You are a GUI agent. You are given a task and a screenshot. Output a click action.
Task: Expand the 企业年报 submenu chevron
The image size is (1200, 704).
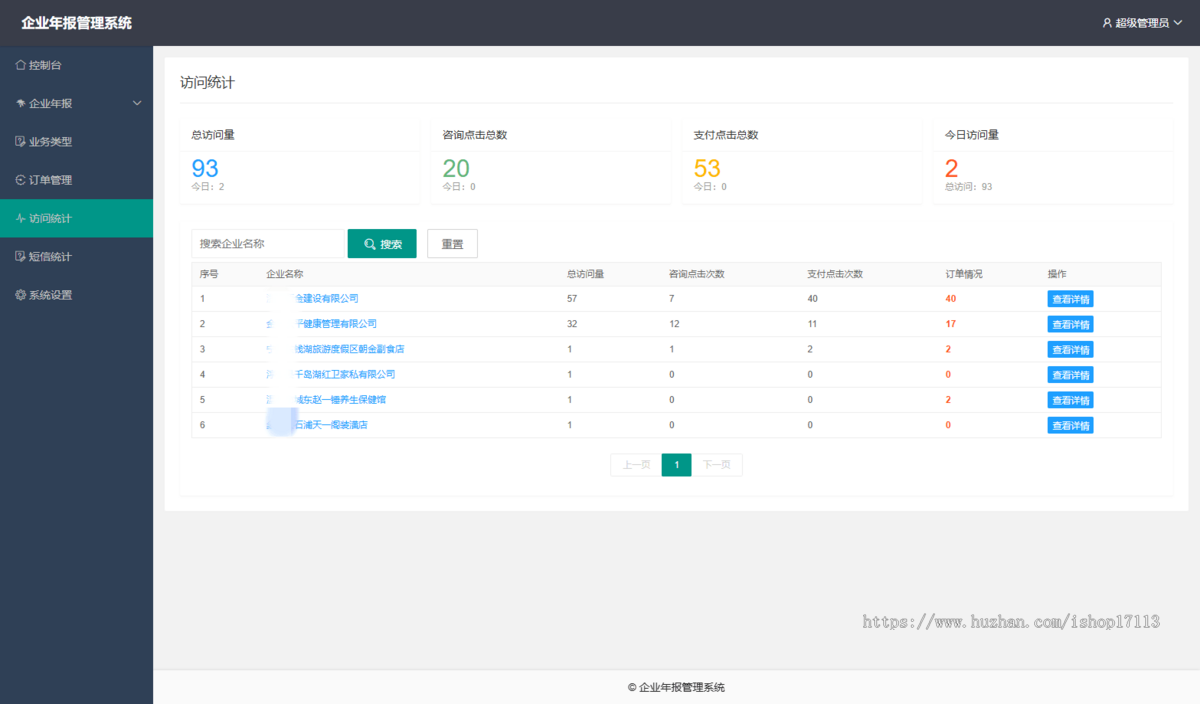[137, 103]
